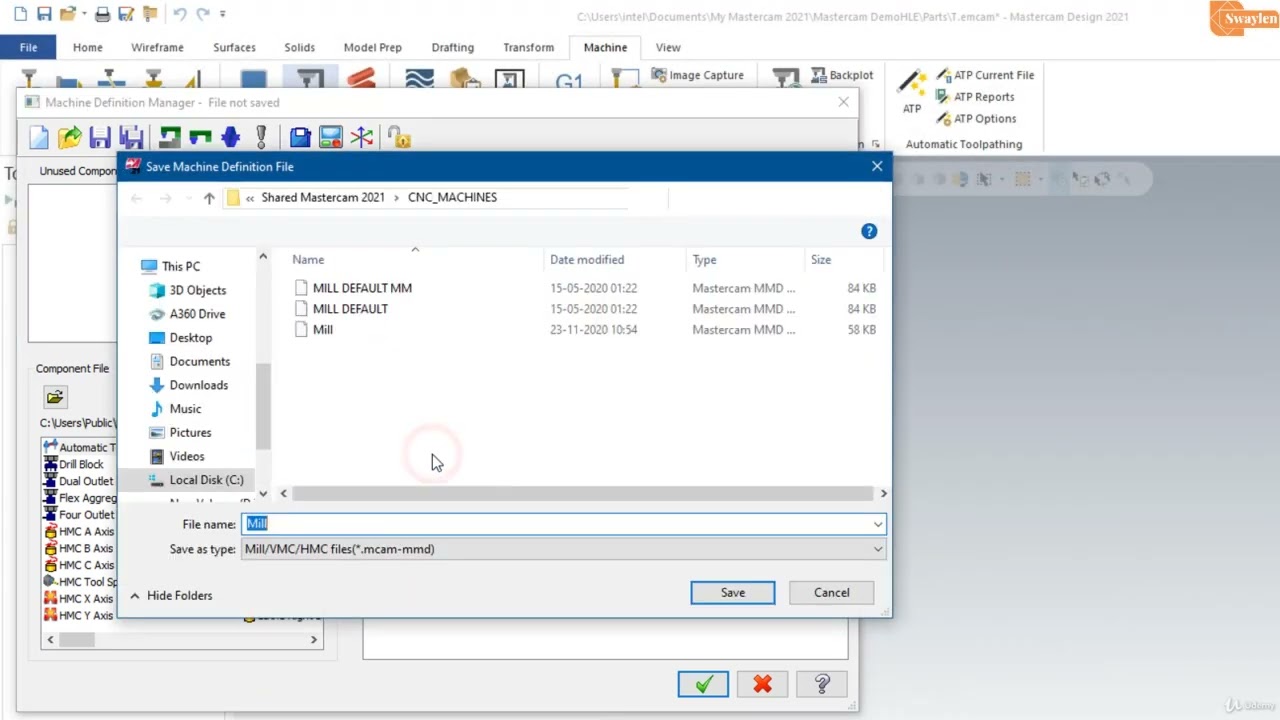
Task: Click the Help question mark in Save dialog
Action: (869, 231)
